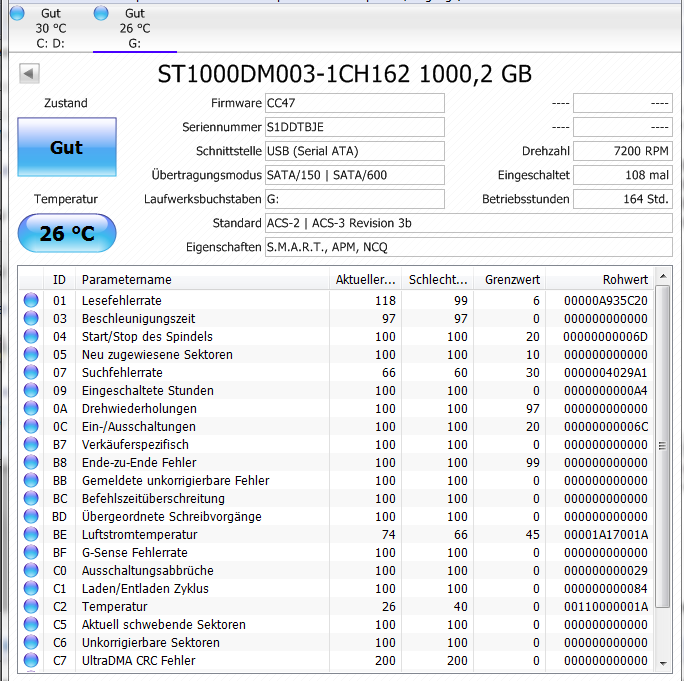Click the Rohwert 0000004029A1

tap(605, 373)
